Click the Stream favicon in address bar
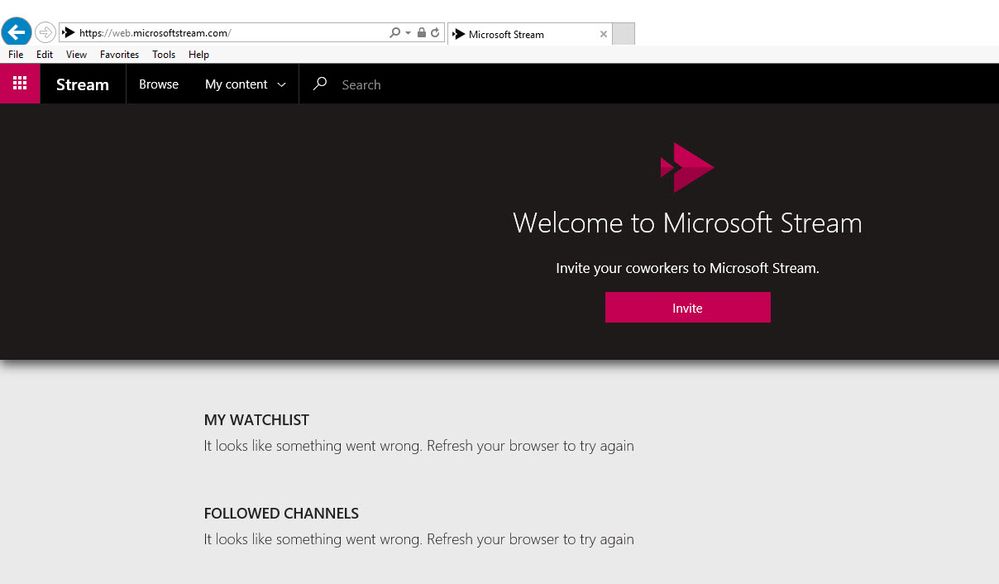Screen dimensions: 999x584 pos(69,32)
